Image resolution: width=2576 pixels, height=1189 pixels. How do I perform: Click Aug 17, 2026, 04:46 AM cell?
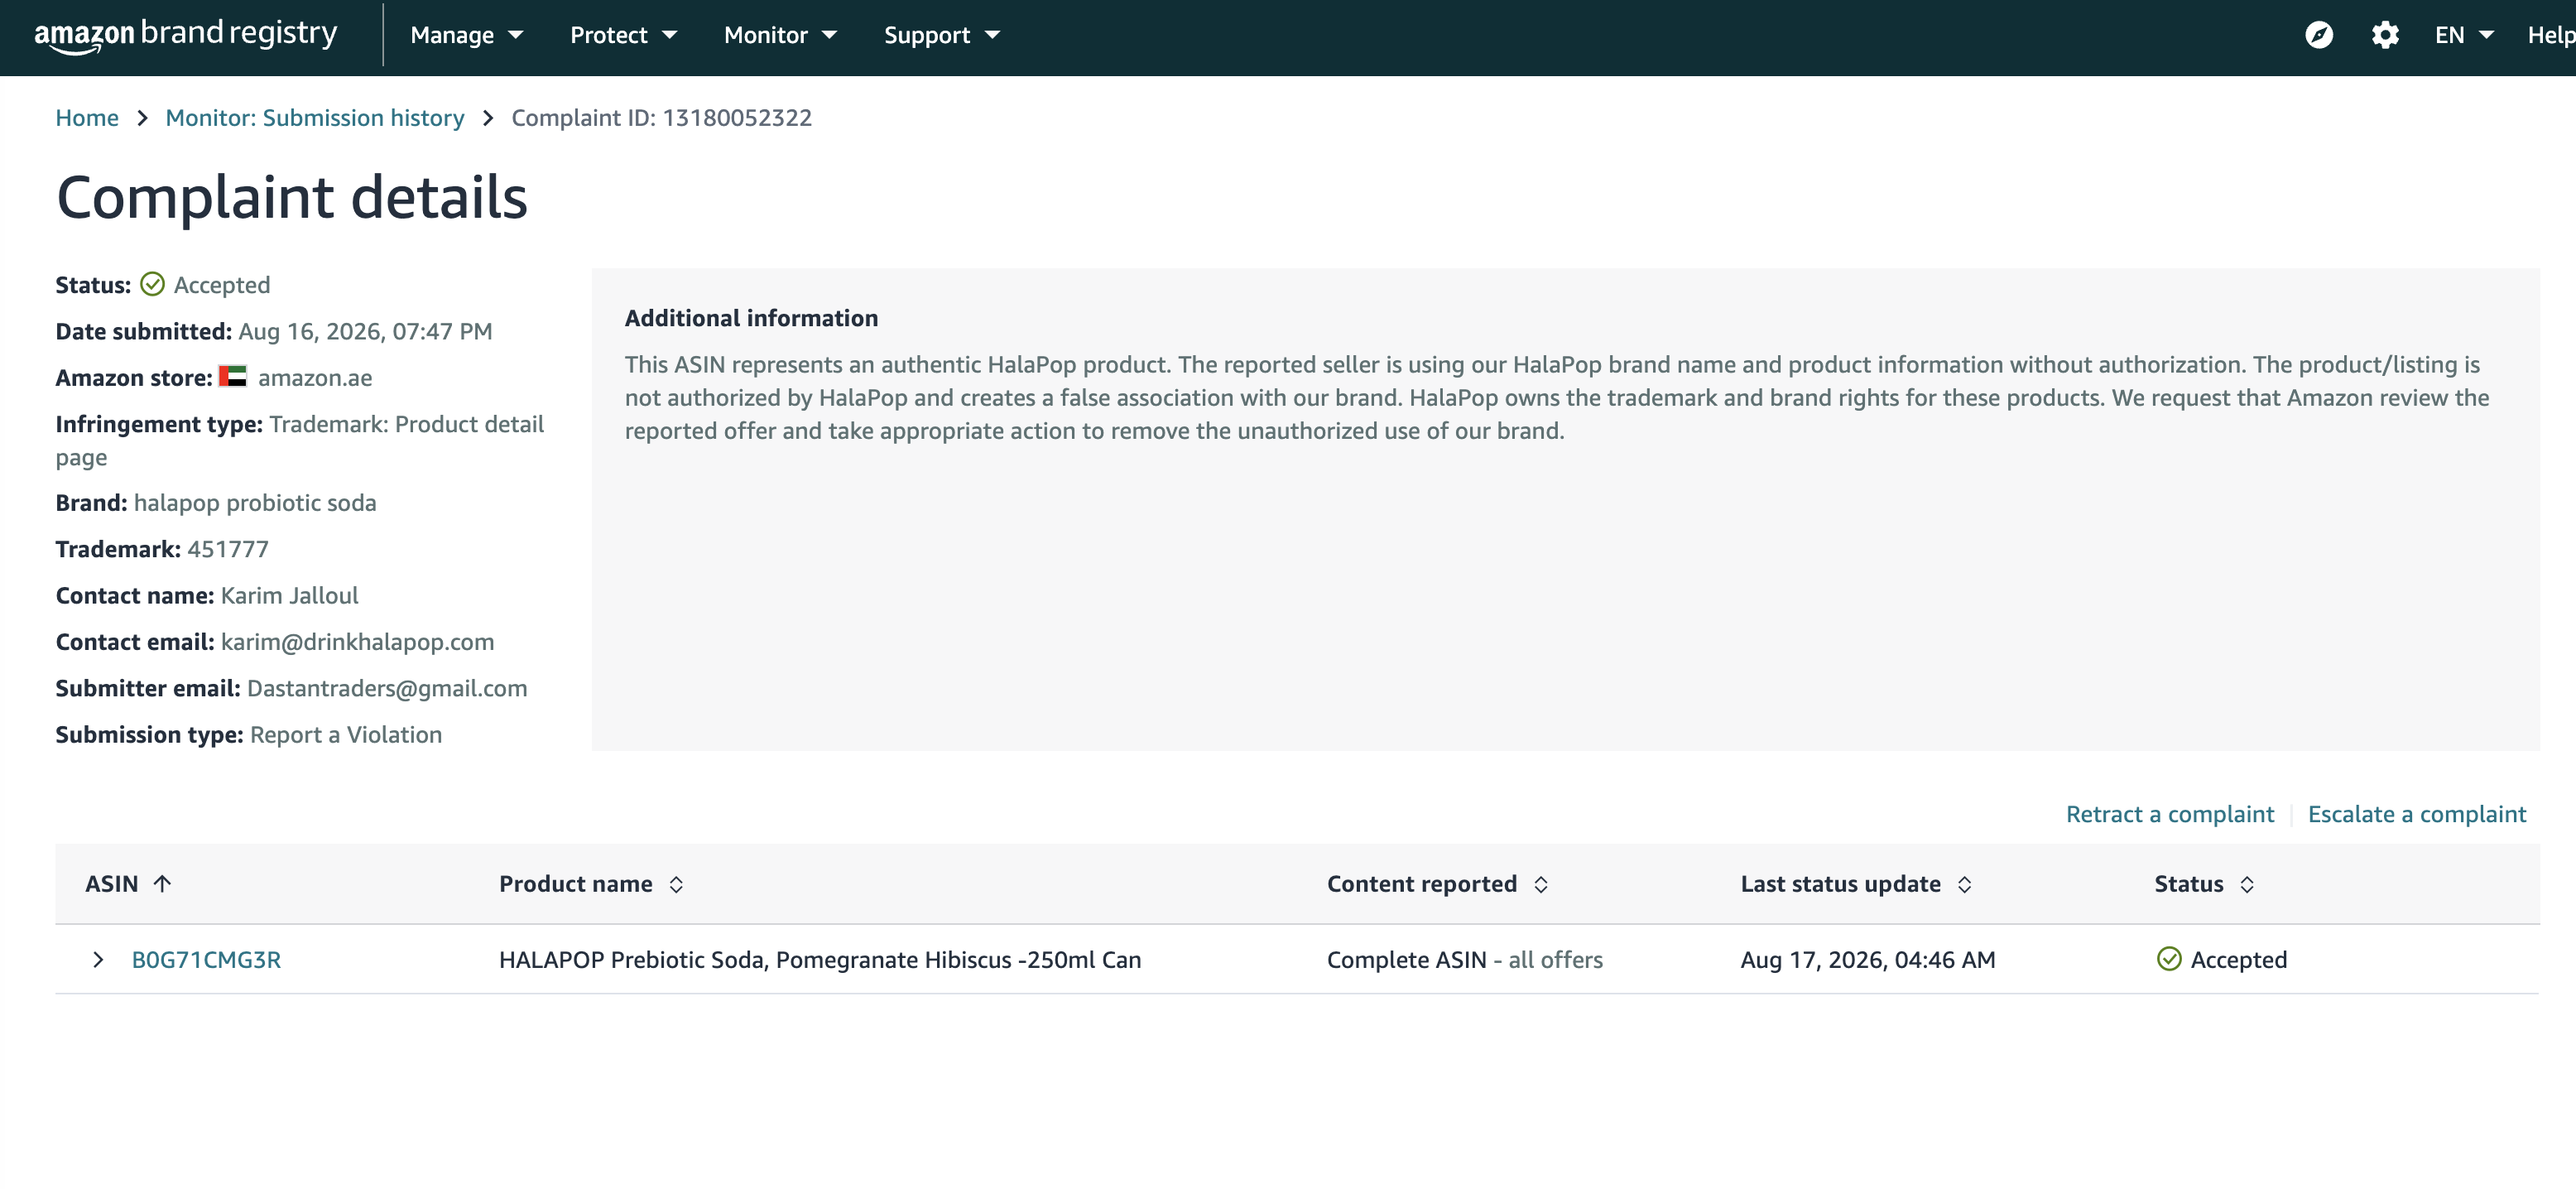click(x=1868, y=959)
